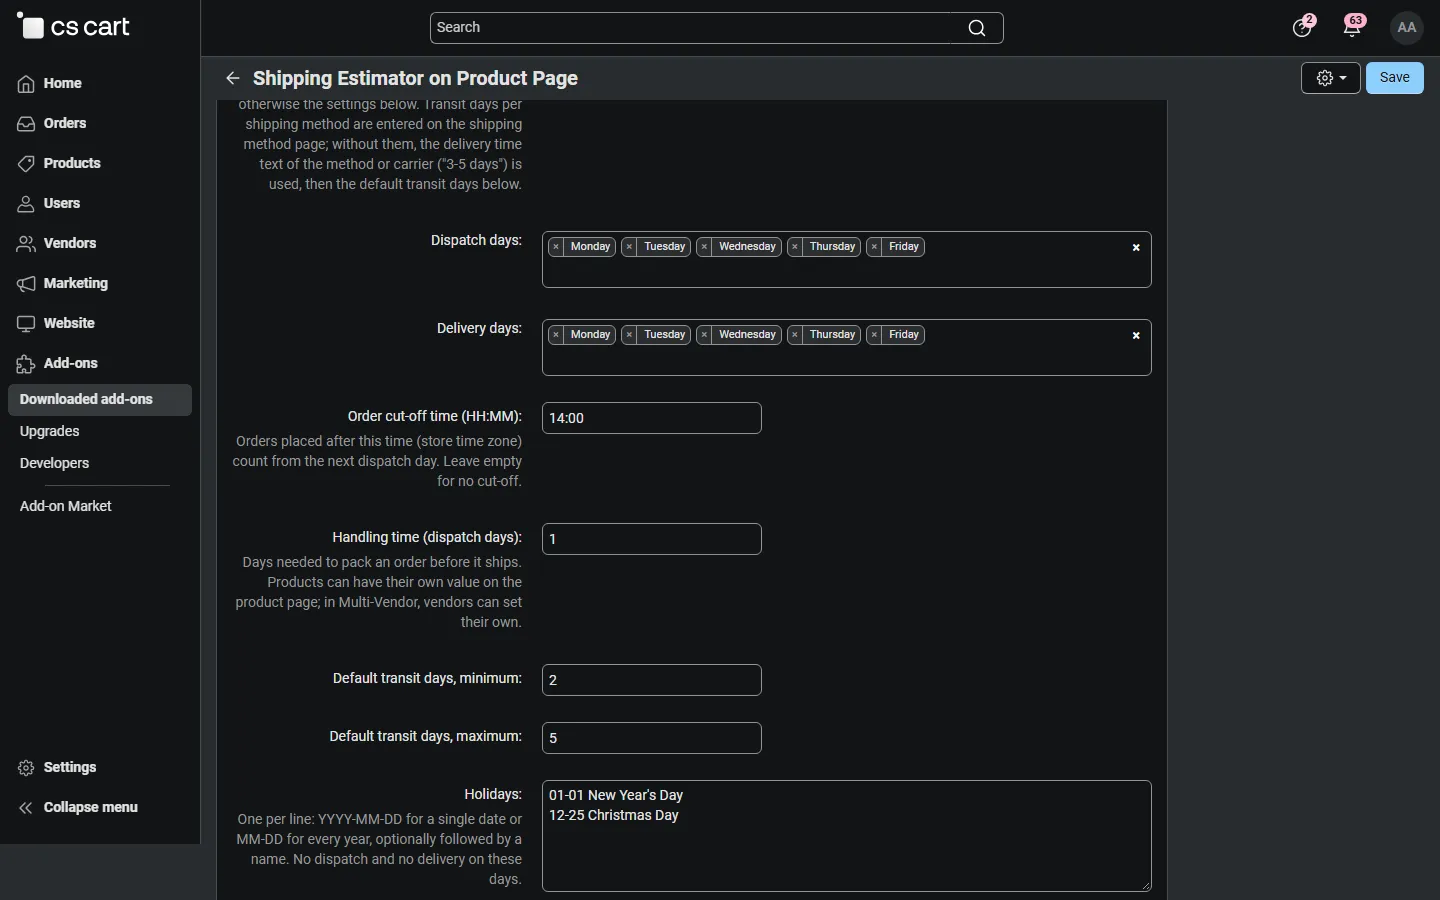Click the Default transit days minimum field
The image size is (1440, 900).
coord(652,680)
